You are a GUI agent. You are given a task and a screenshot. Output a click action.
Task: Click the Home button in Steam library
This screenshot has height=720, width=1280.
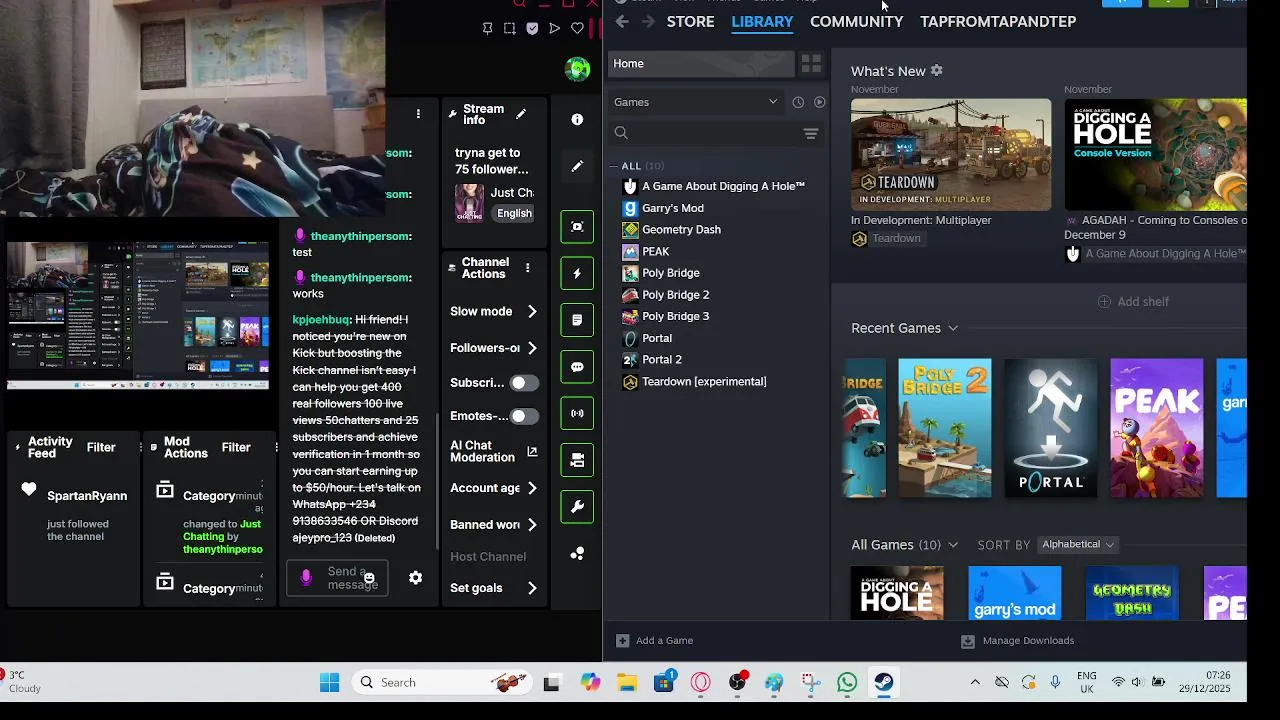(701, 64)
